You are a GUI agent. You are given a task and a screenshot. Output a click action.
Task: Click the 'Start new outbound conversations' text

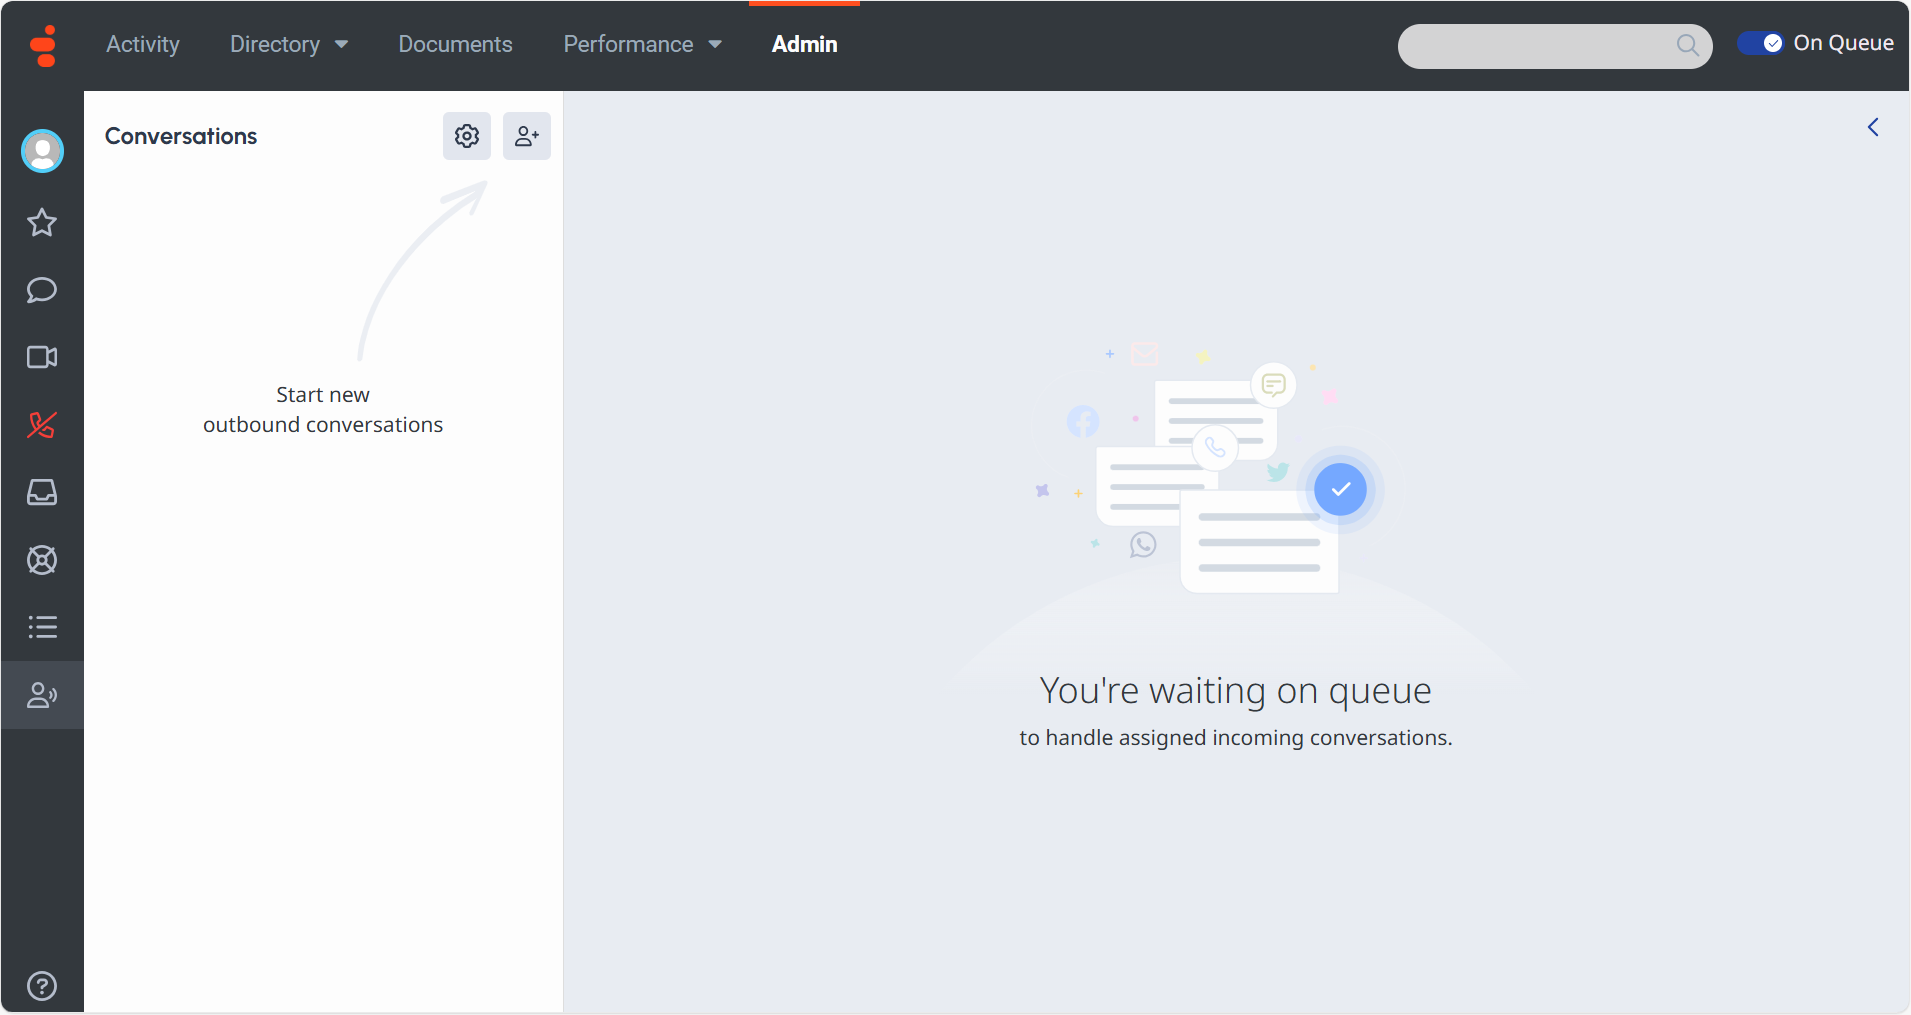323,410
